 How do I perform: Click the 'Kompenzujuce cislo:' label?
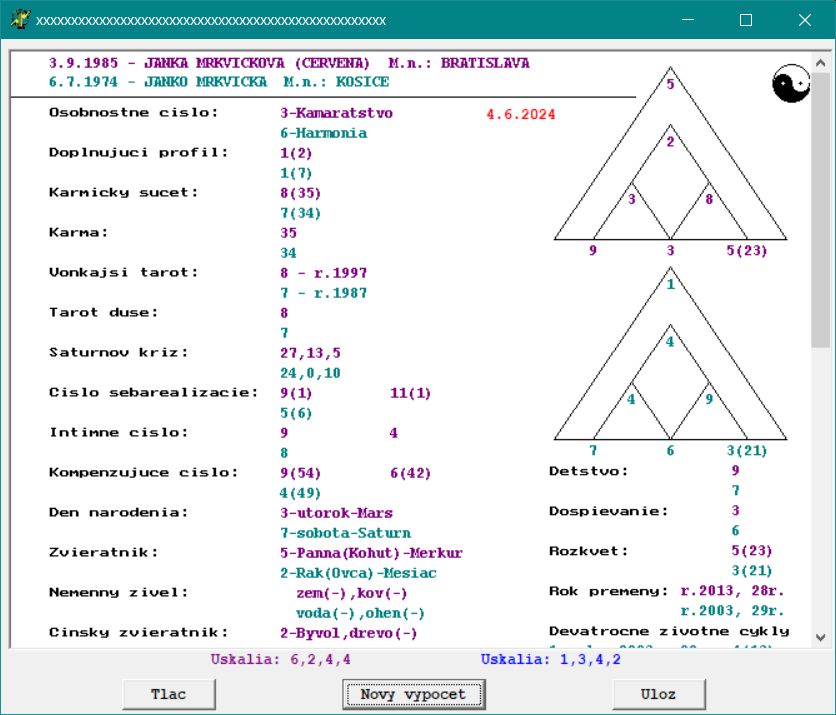(x=143, y=472)
